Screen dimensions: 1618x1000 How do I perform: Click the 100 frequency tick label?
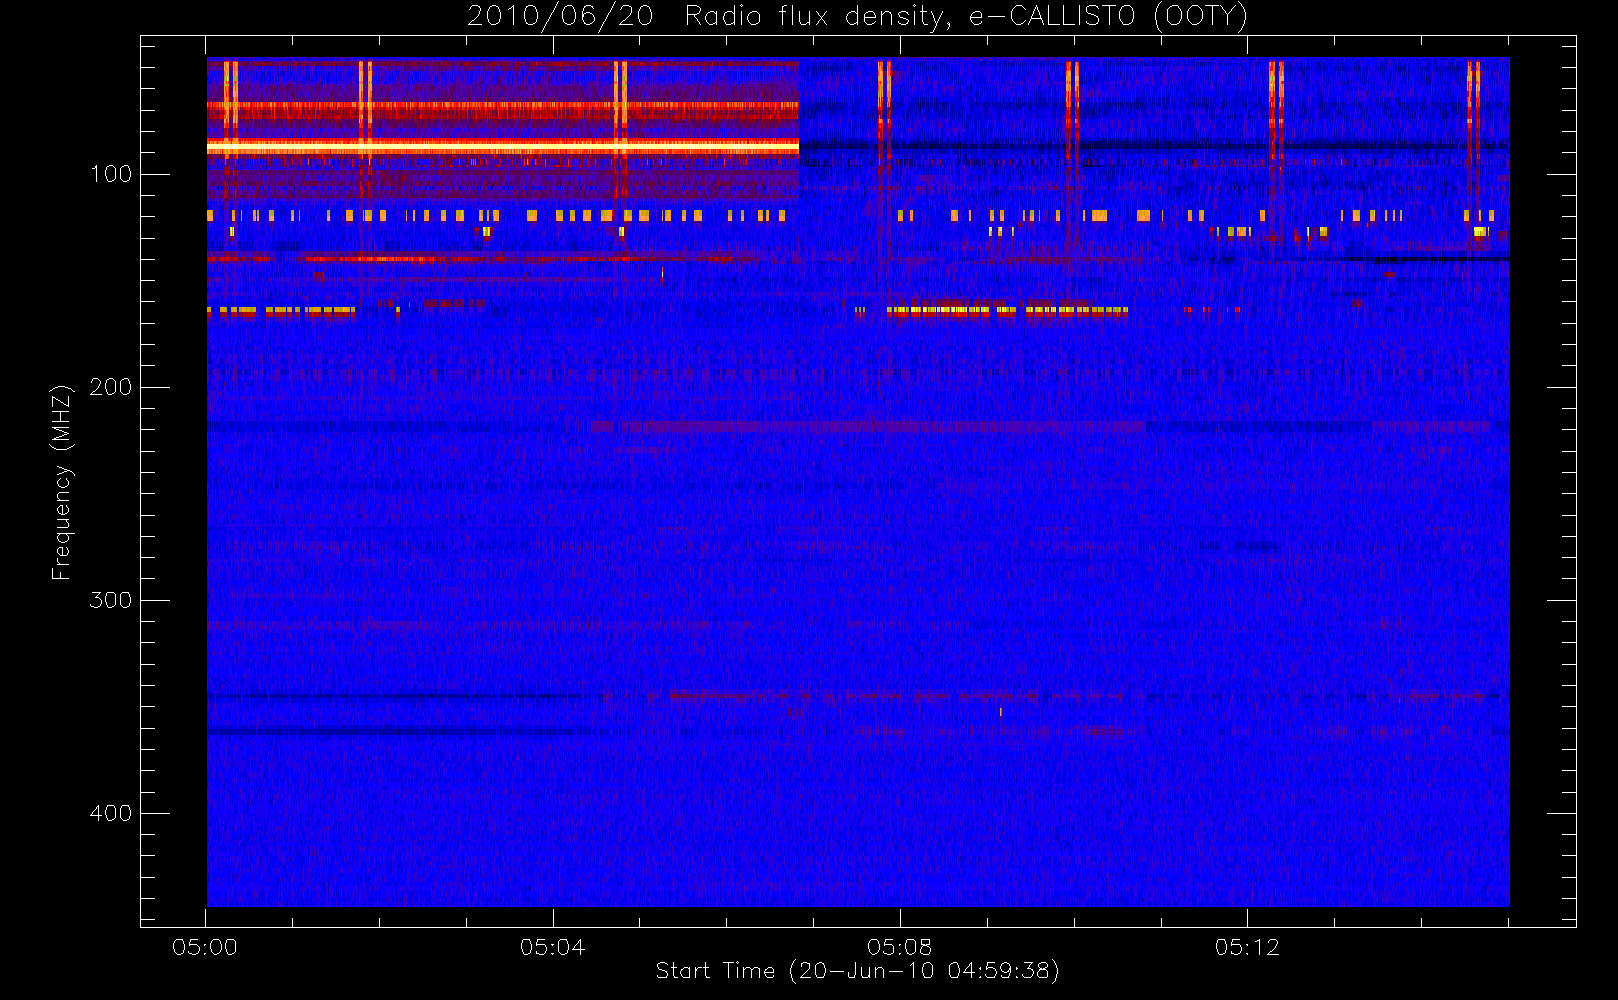110,174
